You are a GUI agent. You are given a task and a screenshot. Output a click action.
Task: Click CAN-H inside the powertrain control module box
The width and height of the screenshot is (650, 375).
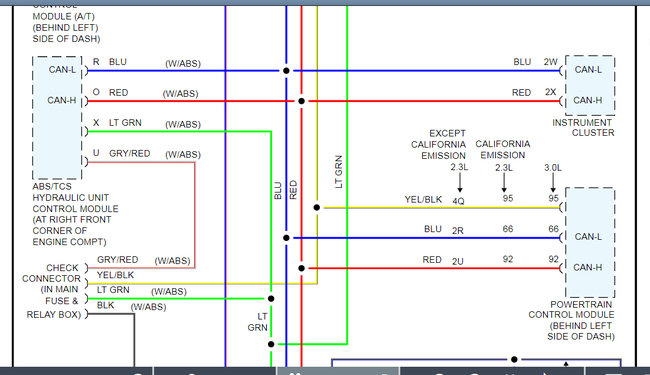[588, 267]
